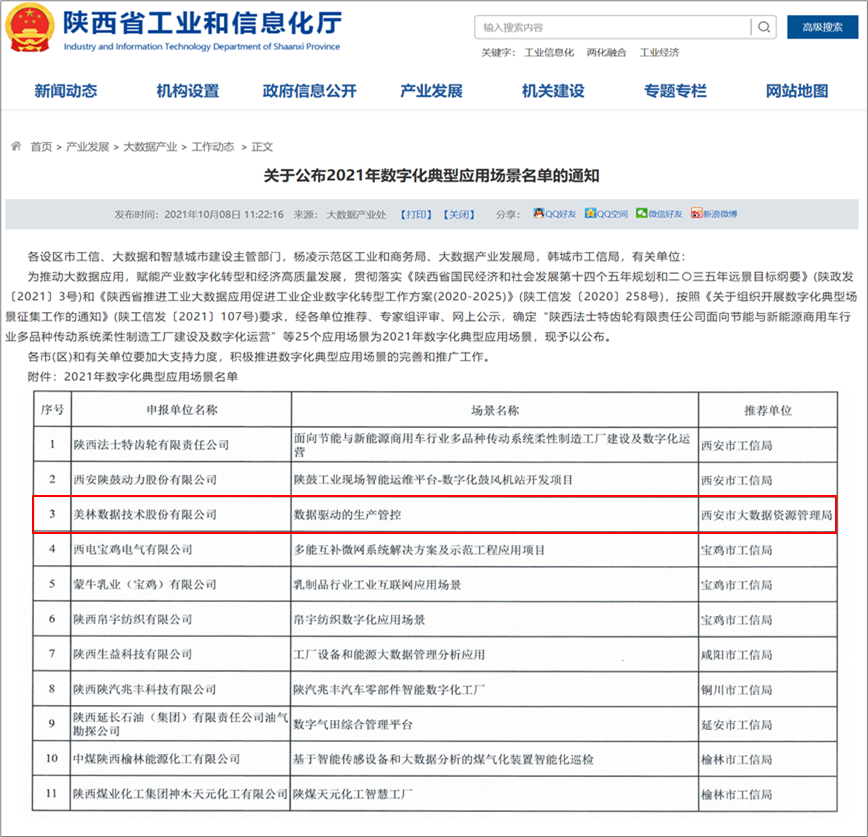Open the 大数据产业 breadcrumb link

151,145
